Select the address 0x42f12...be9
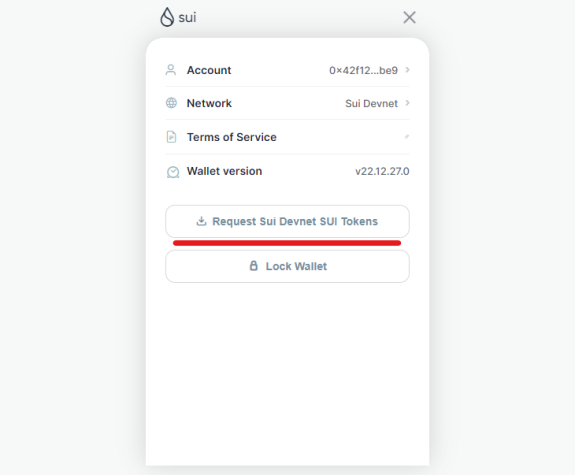The image size is (575, 475). (363, 70)
